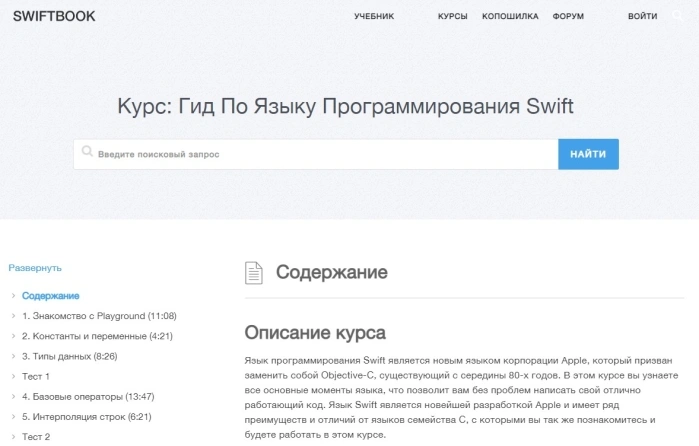Expand chevron beside Тест 2
699x446 pixels.
(x=13, y=436)
